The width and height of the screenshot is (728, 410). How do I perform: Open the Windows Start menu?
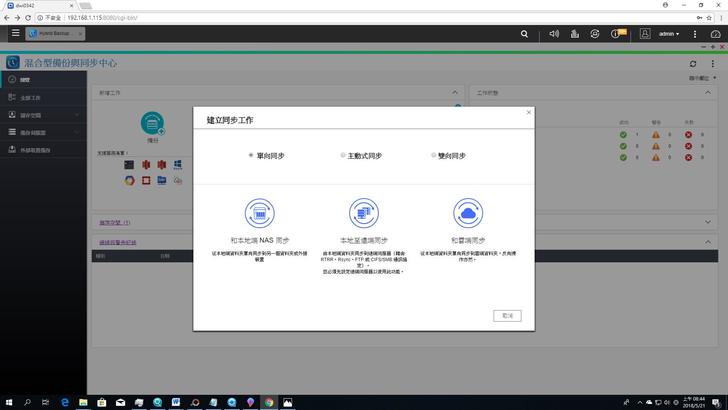(x=9, y=402)
